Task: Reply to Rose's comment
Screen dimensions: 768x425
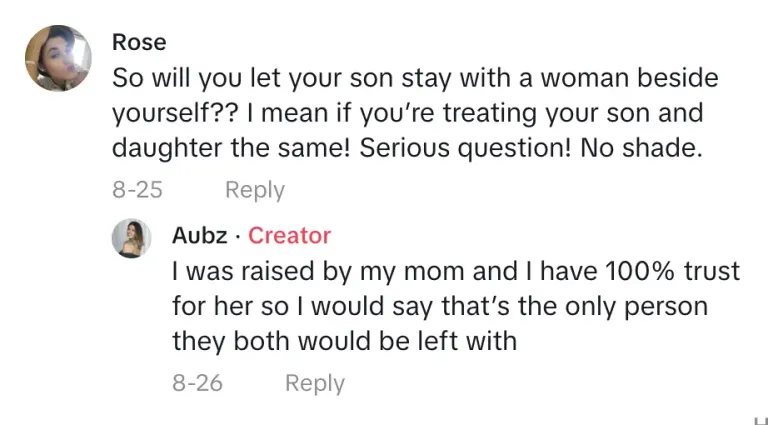Action: pyautogui.click(x=254, y=189)
